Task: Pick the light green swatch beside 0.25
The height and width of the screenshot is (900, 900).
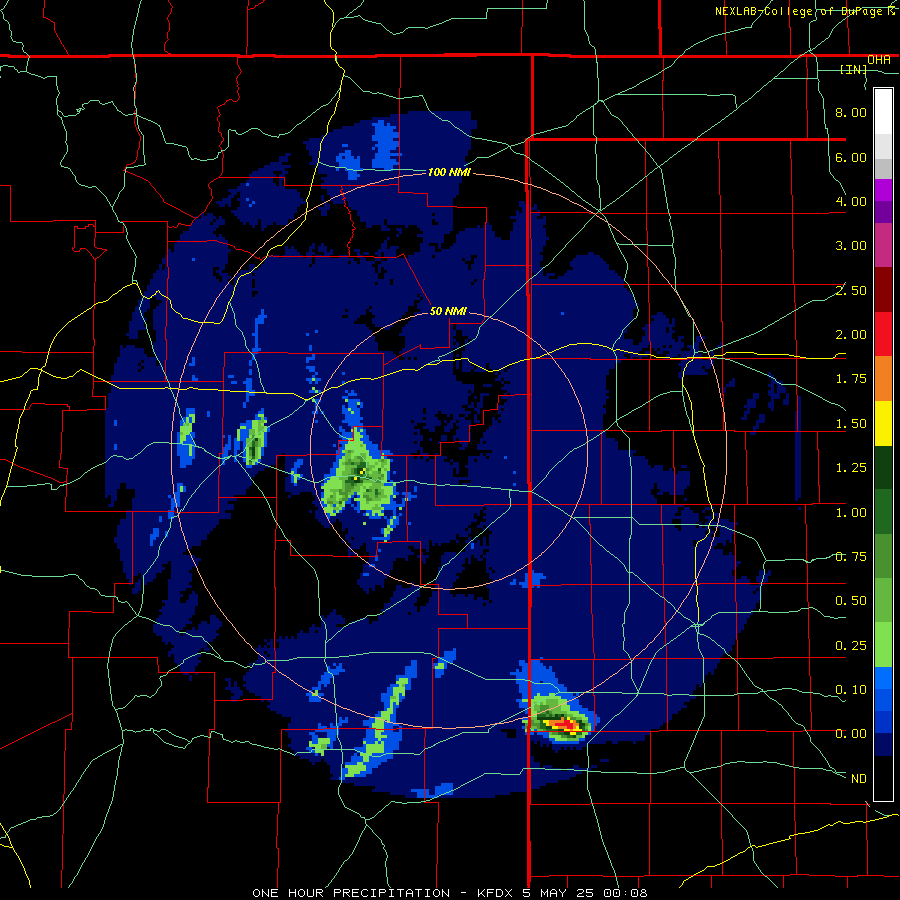Action: [x=883, y=645]
